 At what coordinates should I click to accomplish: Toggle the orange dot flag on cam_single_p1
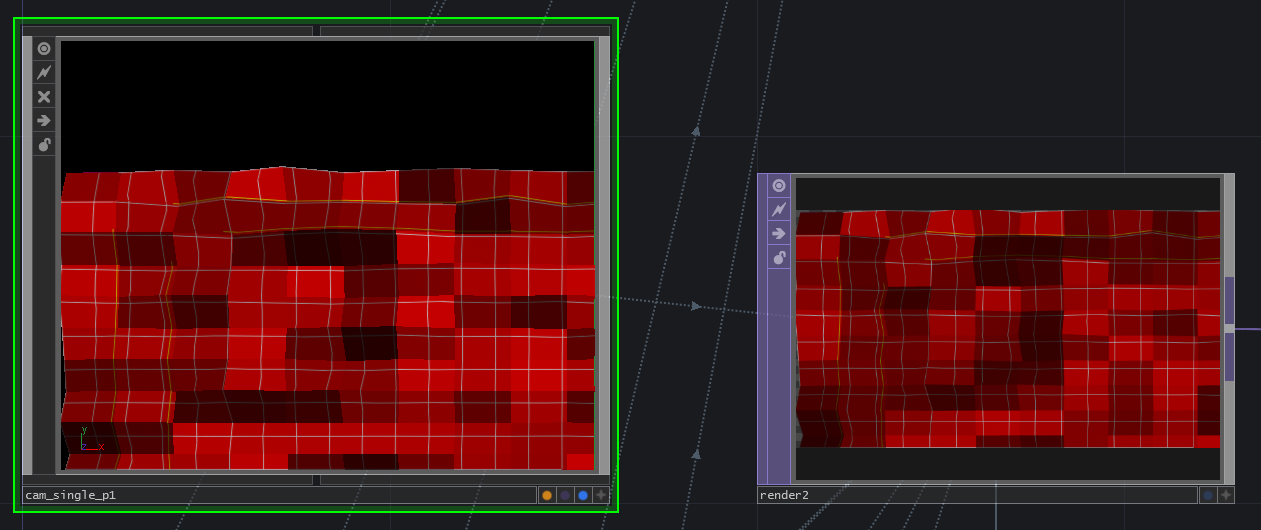click(547, 495)
